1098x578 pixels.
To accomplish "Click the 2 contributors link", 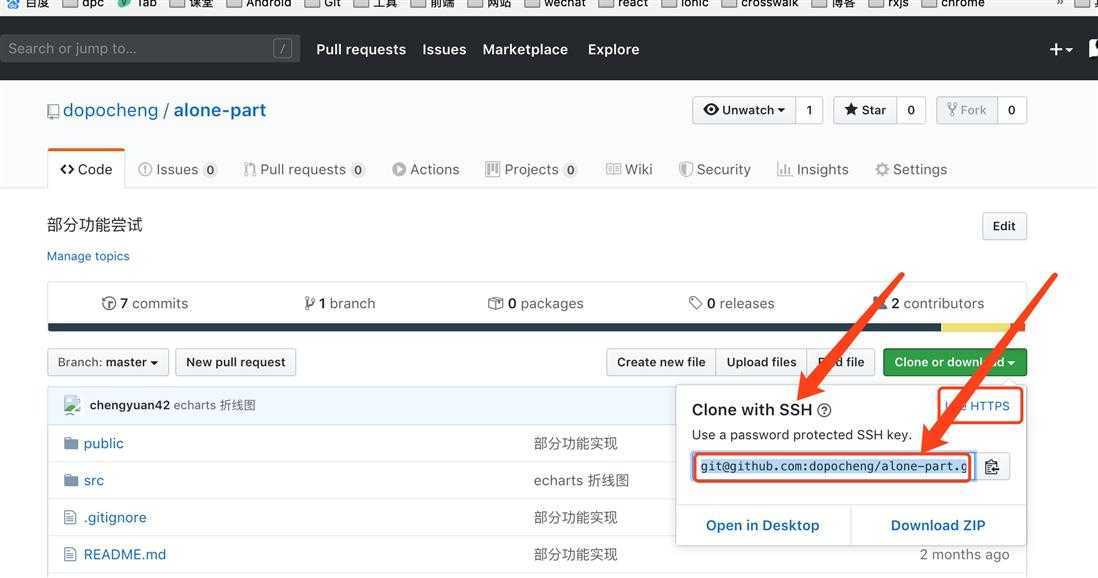I will [929, 303].
